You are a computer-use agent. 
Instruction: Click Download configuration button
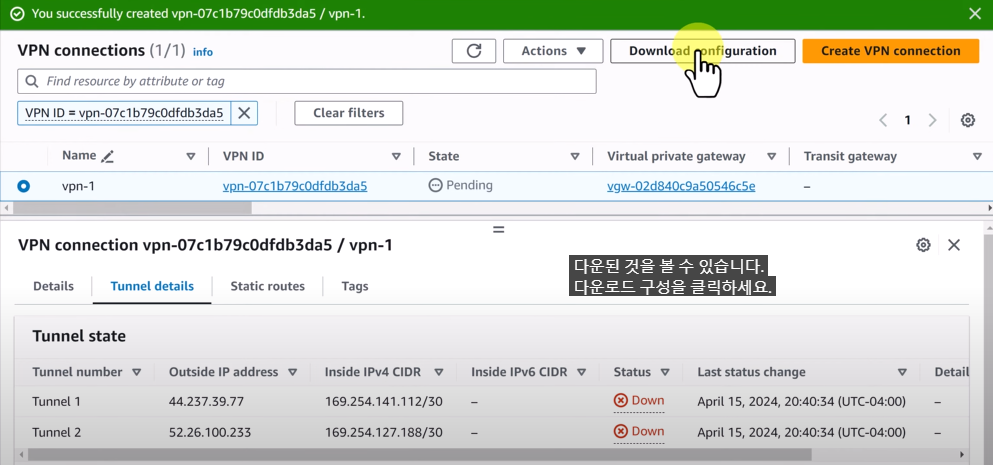[702, 51]
